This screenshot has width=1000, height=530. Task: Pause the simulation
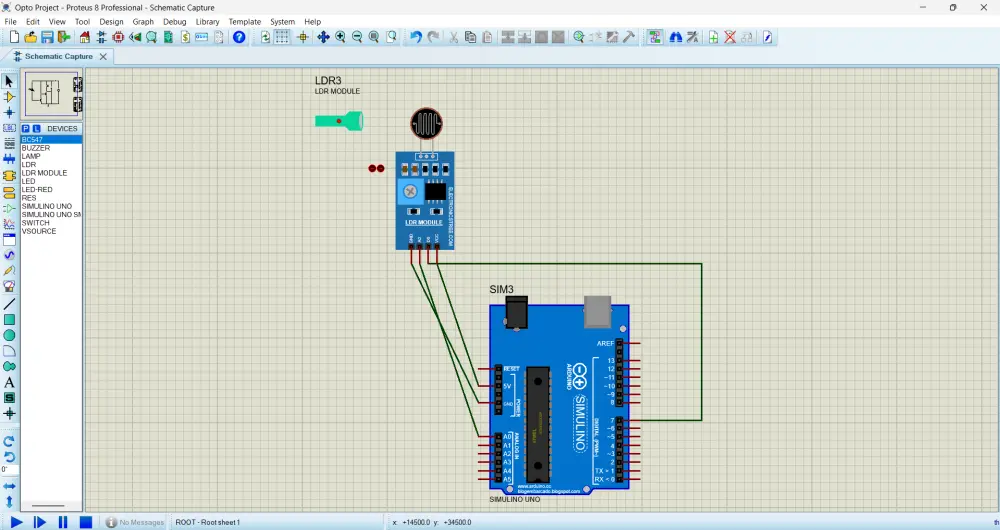62,522
